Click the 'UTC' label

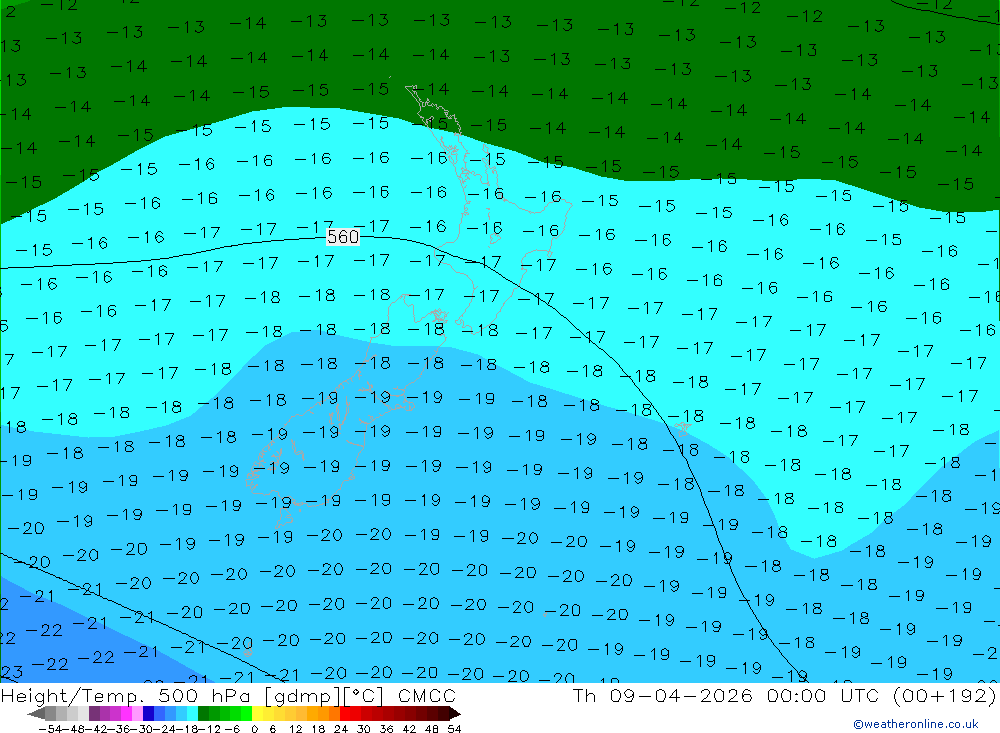point(859,695)
